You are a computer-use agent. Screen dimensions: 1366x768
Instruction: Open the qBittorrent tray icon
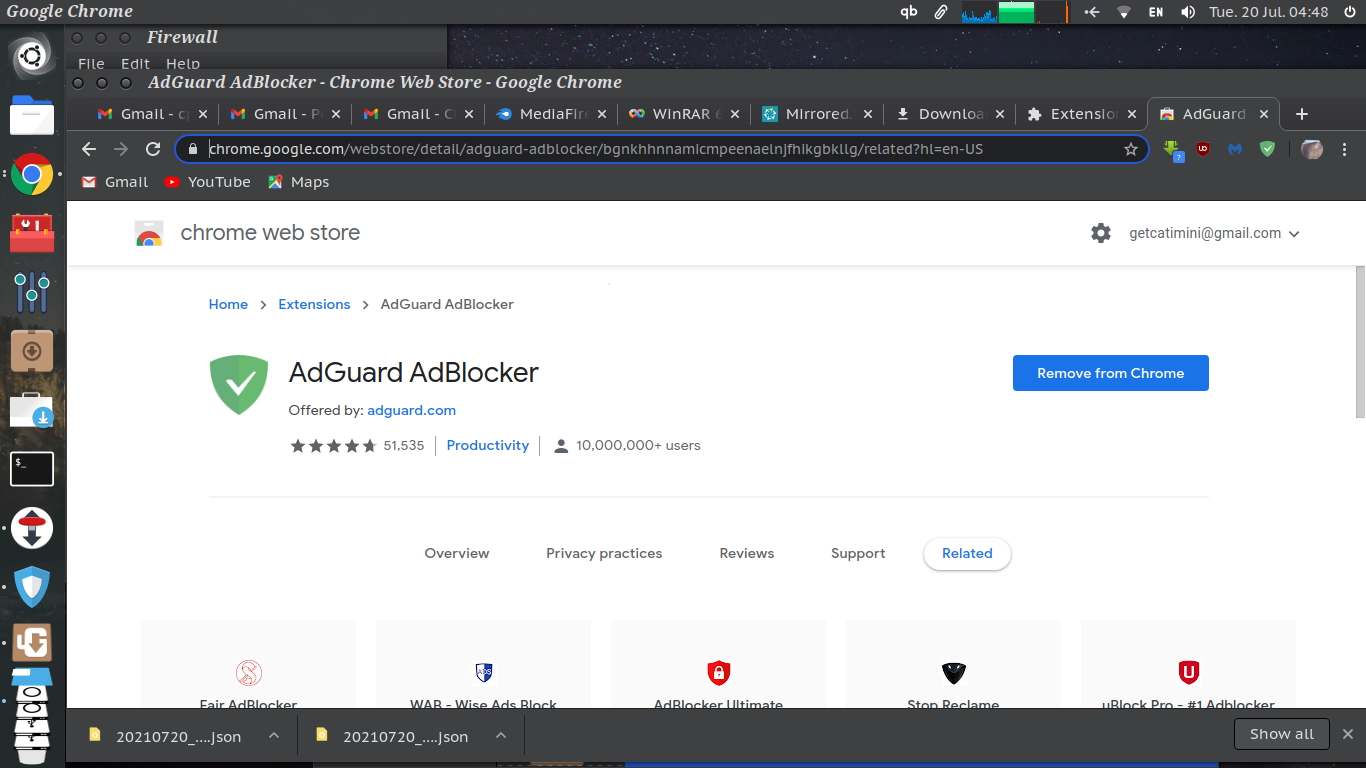coord(909,12)
